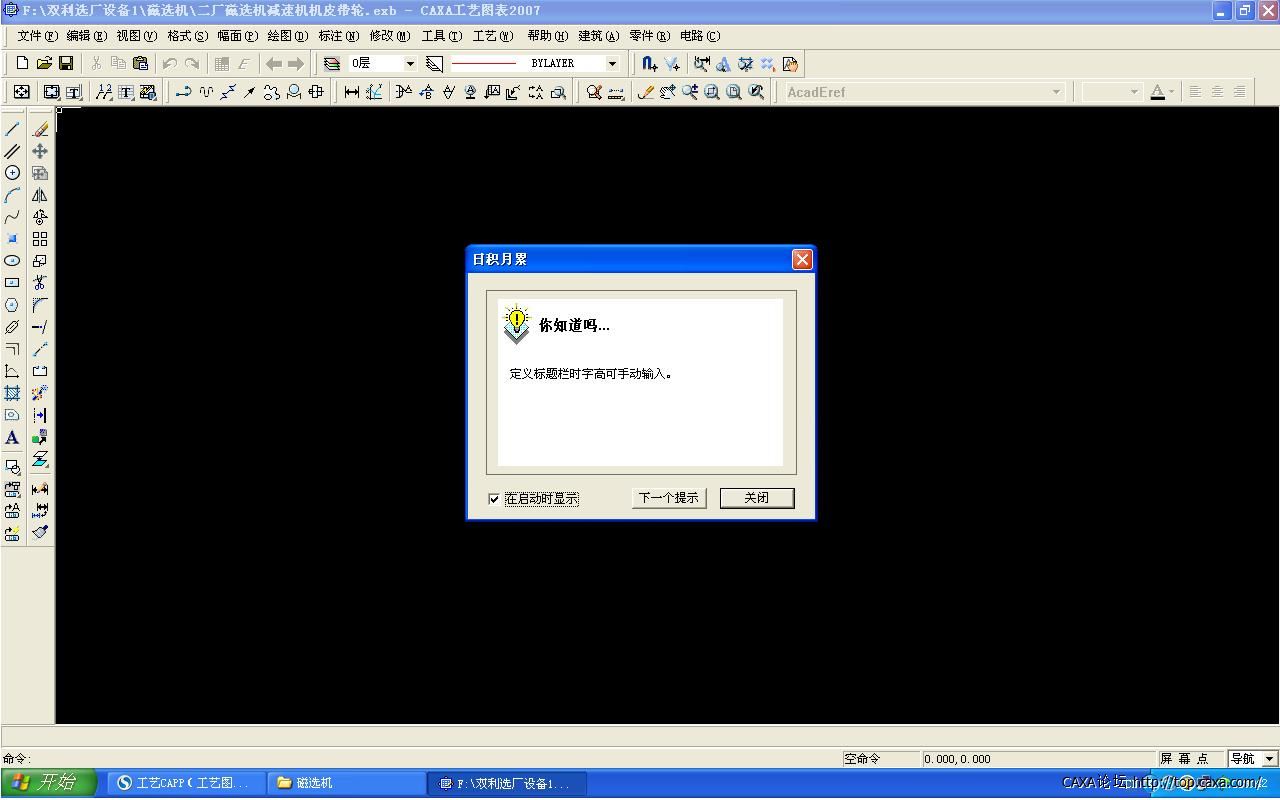
Task: Click the 下一个提示 button
Action: (668, 497)
